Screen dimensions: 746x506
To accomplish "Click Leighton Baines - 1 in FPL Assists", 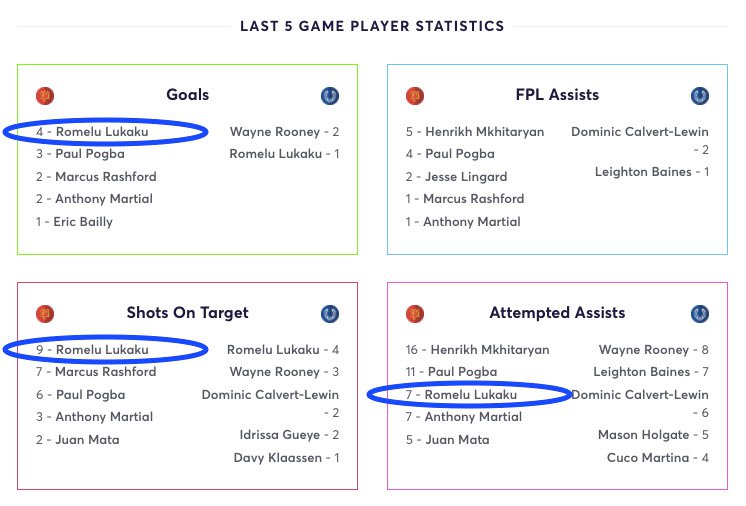I will pyautogui.click(x=652, y=172).
